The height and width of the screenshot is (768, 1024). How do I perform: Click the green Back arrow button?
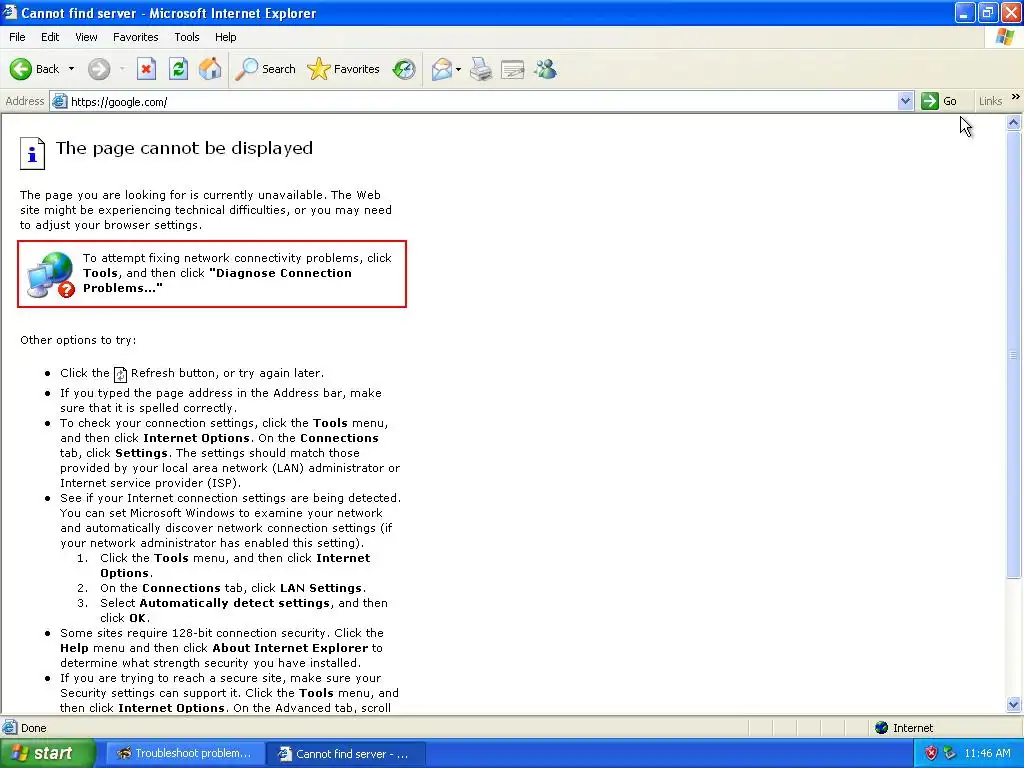21,69
